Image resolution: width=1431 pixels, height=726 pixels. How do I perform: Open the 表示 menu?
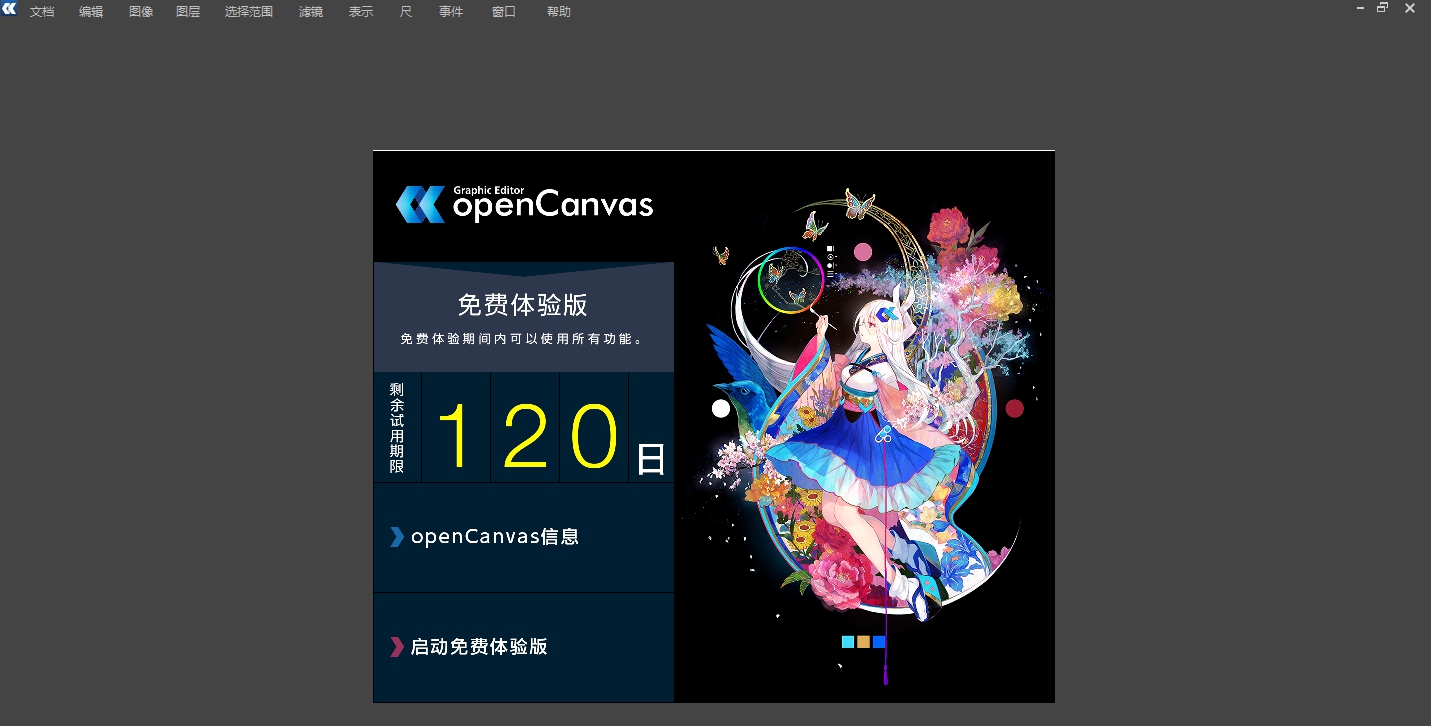pyautogui.click(x=361, y=12)
